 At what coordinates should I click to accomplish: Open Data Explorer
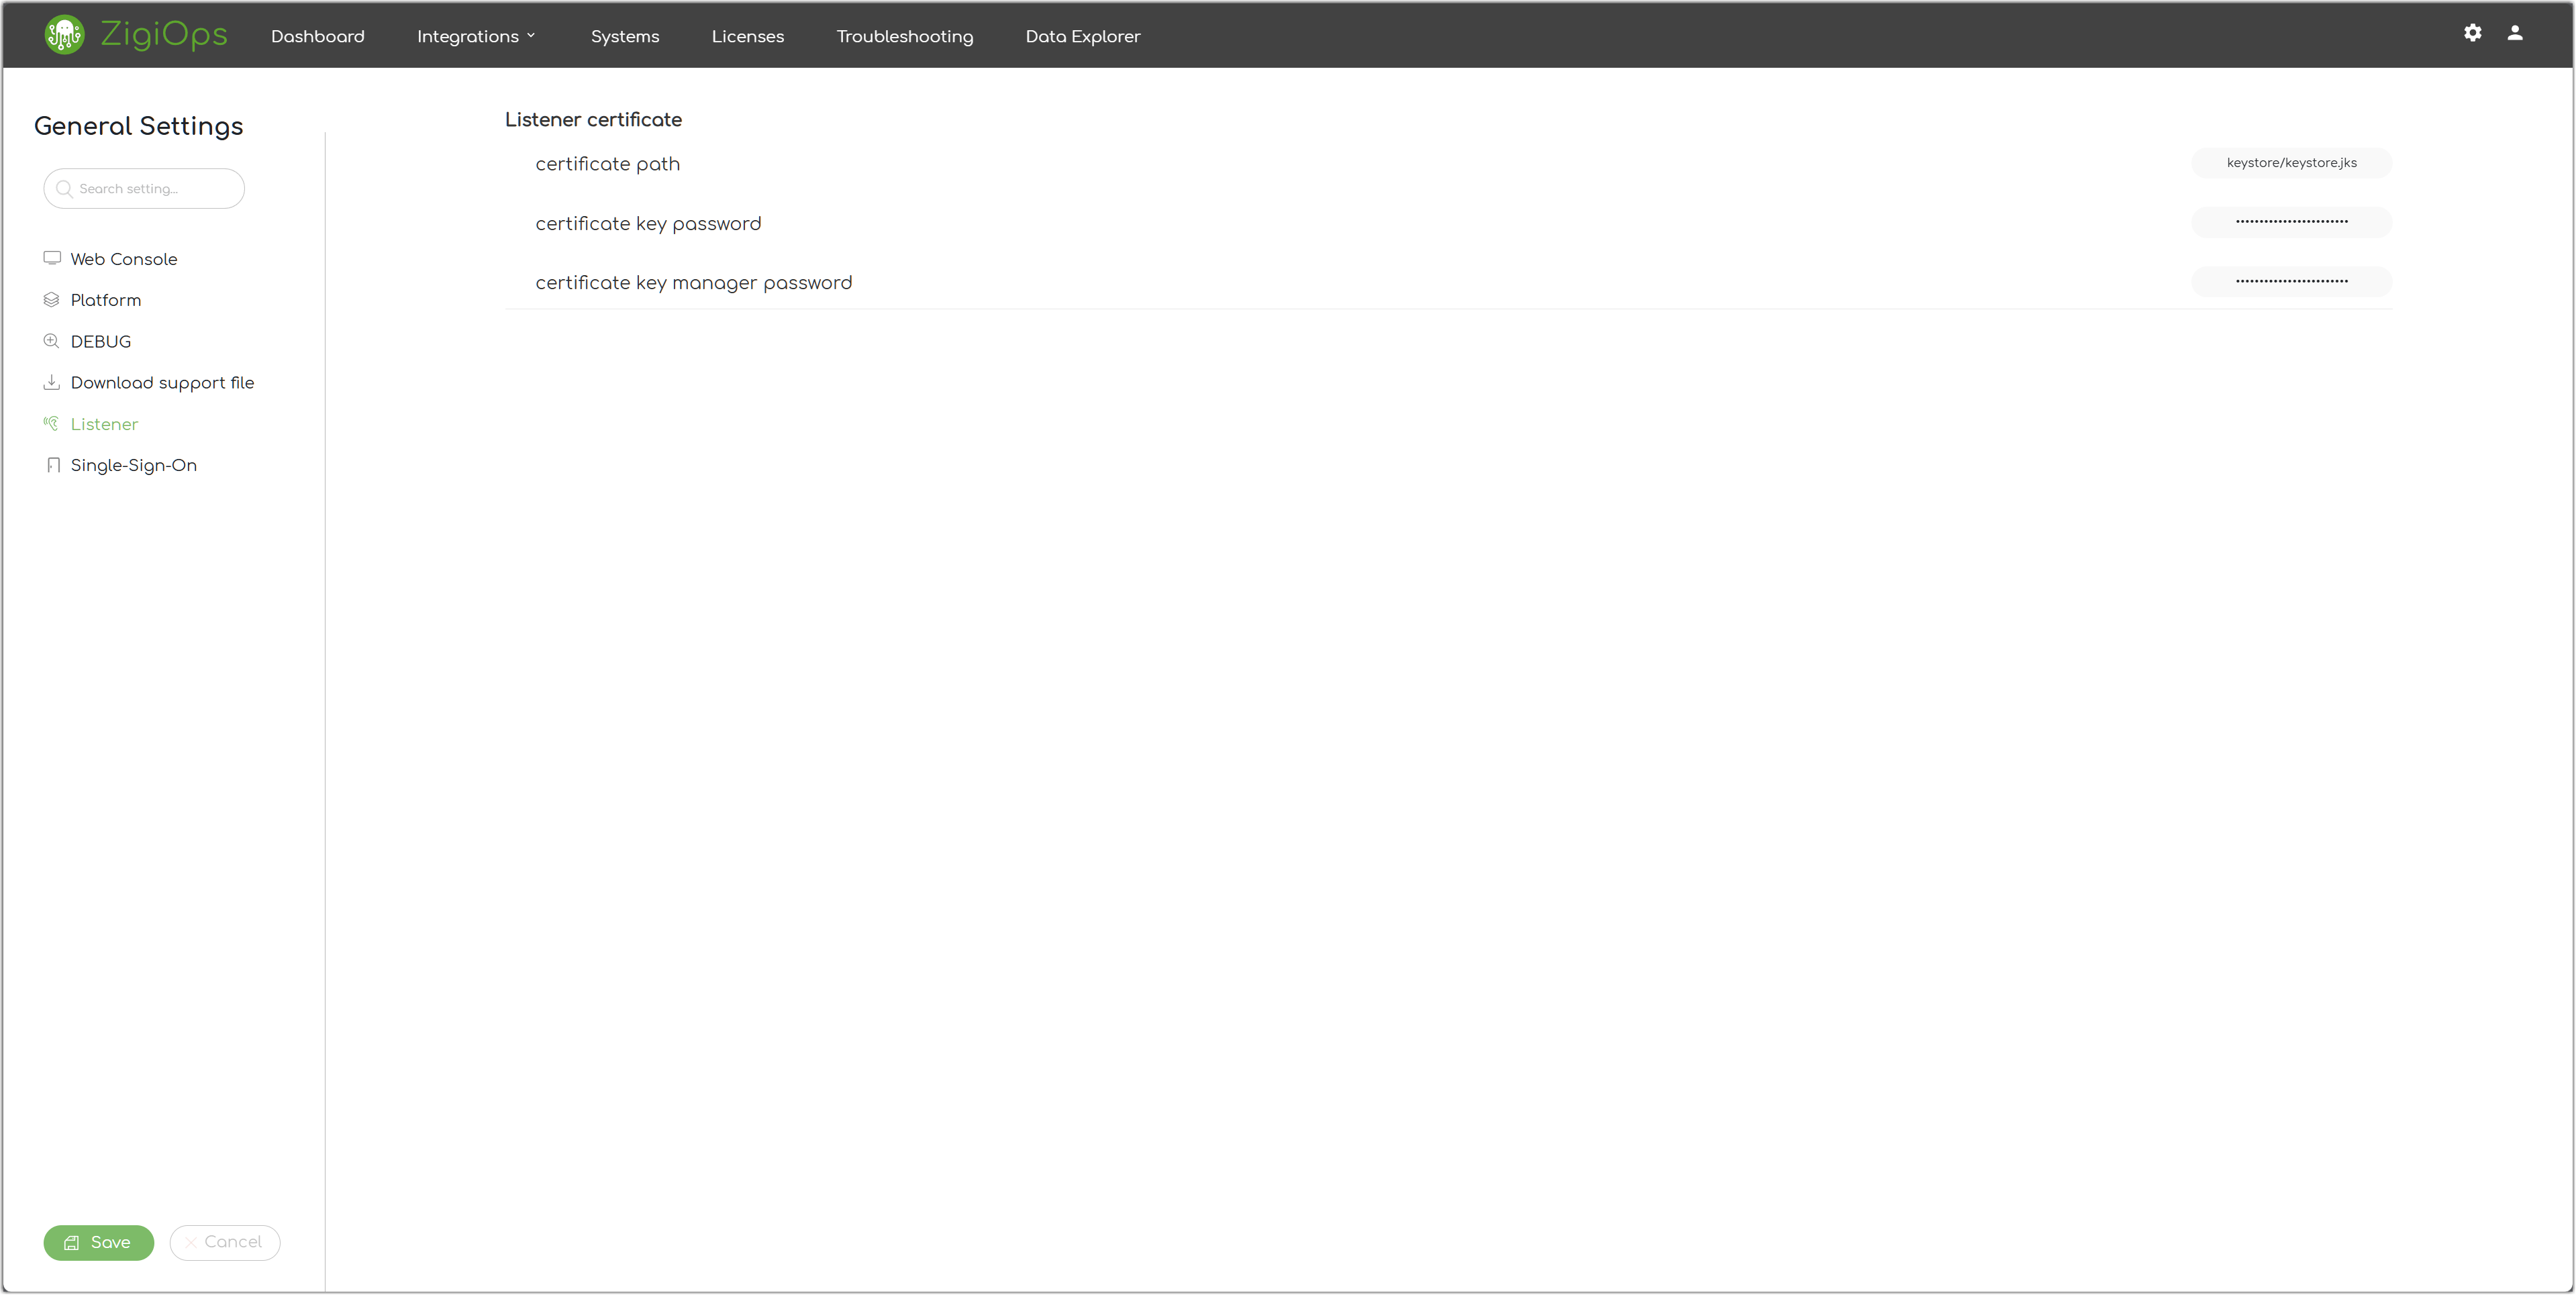tap(1082, 36)
